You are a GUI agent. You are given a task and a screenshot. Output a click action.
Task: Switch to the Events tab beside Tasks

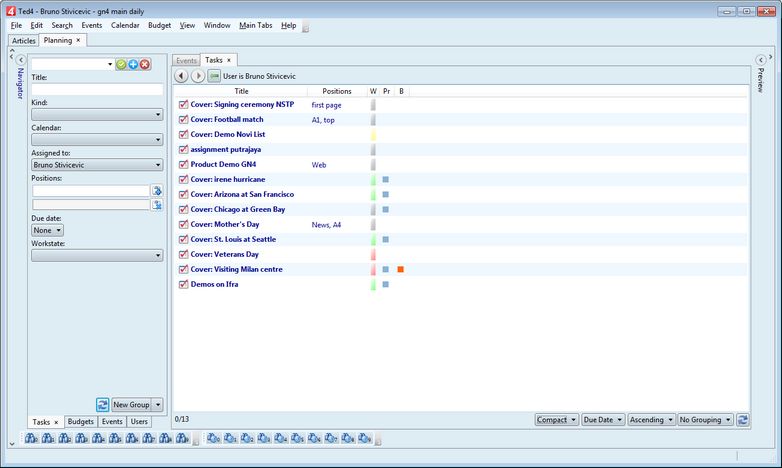click(186, 60)
